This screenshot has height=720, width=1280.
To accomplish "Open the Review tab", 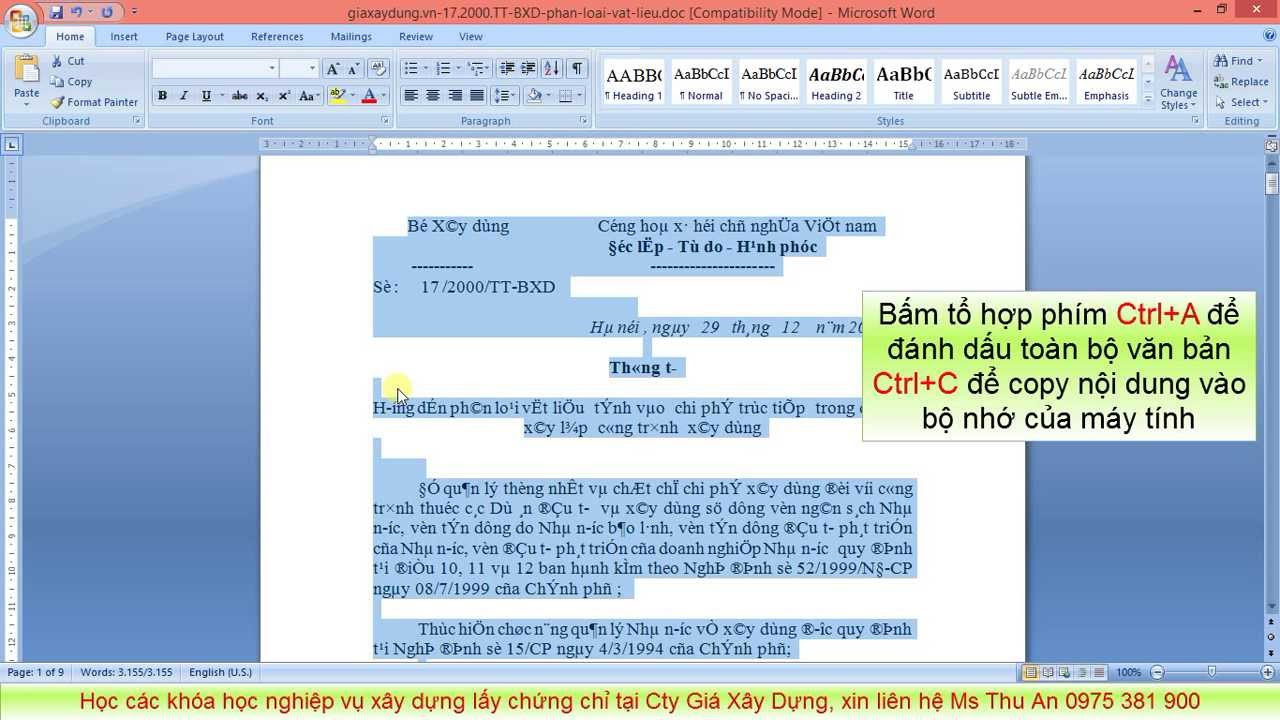I will tap(416, 37).
